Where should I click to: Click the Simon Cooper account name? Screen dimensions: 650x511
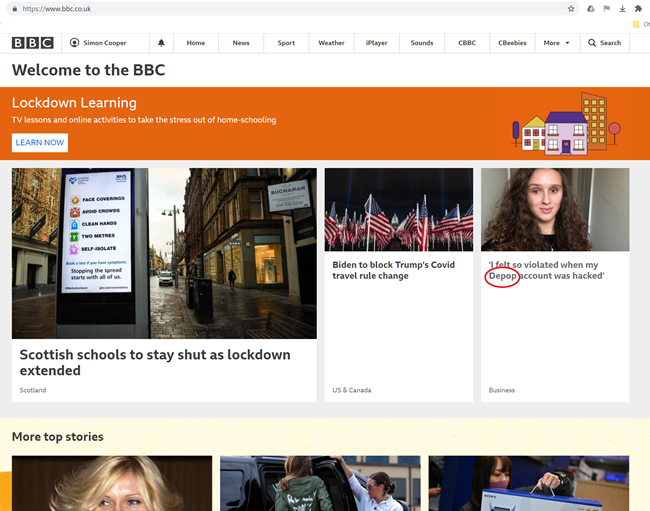click(x=104, y=43)
